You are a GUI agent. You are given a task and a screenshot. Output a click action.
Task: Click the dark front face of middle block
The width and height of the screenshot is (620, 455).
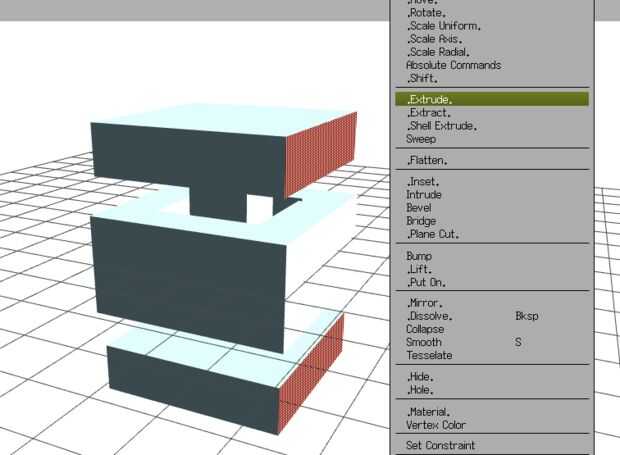click(189, 285)
